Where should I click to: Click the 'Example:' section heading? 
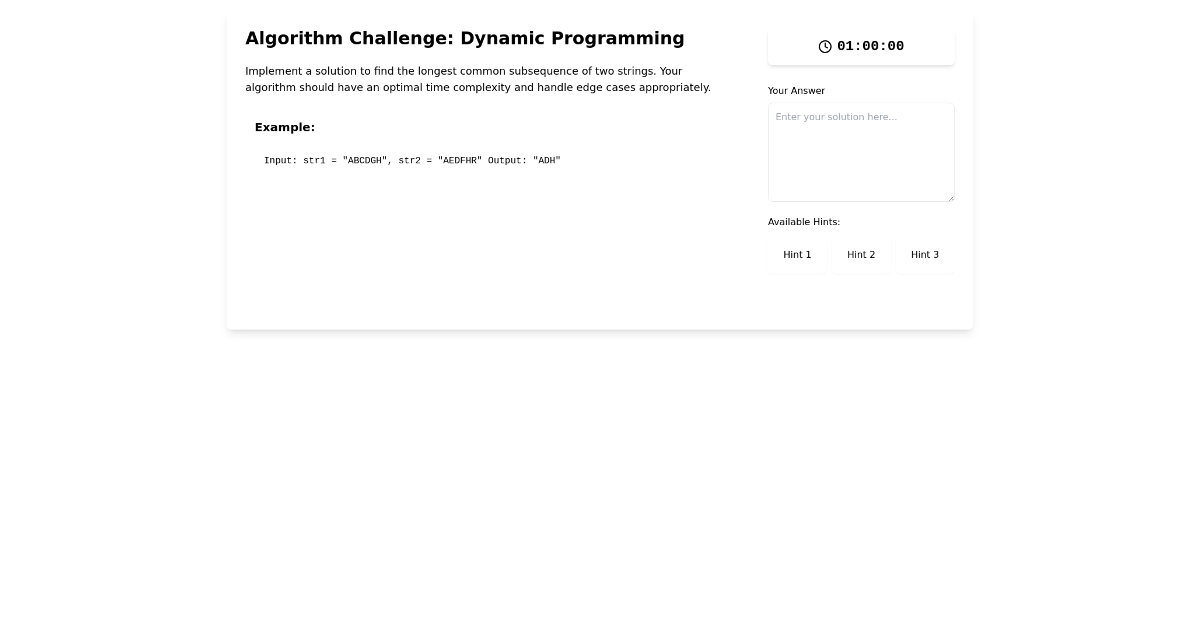[x=285, y=127]
